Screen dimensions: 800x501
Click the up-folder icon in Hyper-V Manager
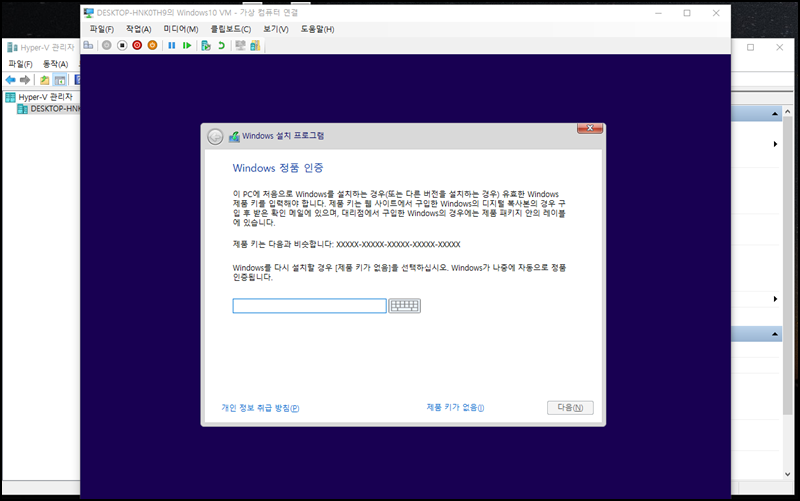point(45,80)
